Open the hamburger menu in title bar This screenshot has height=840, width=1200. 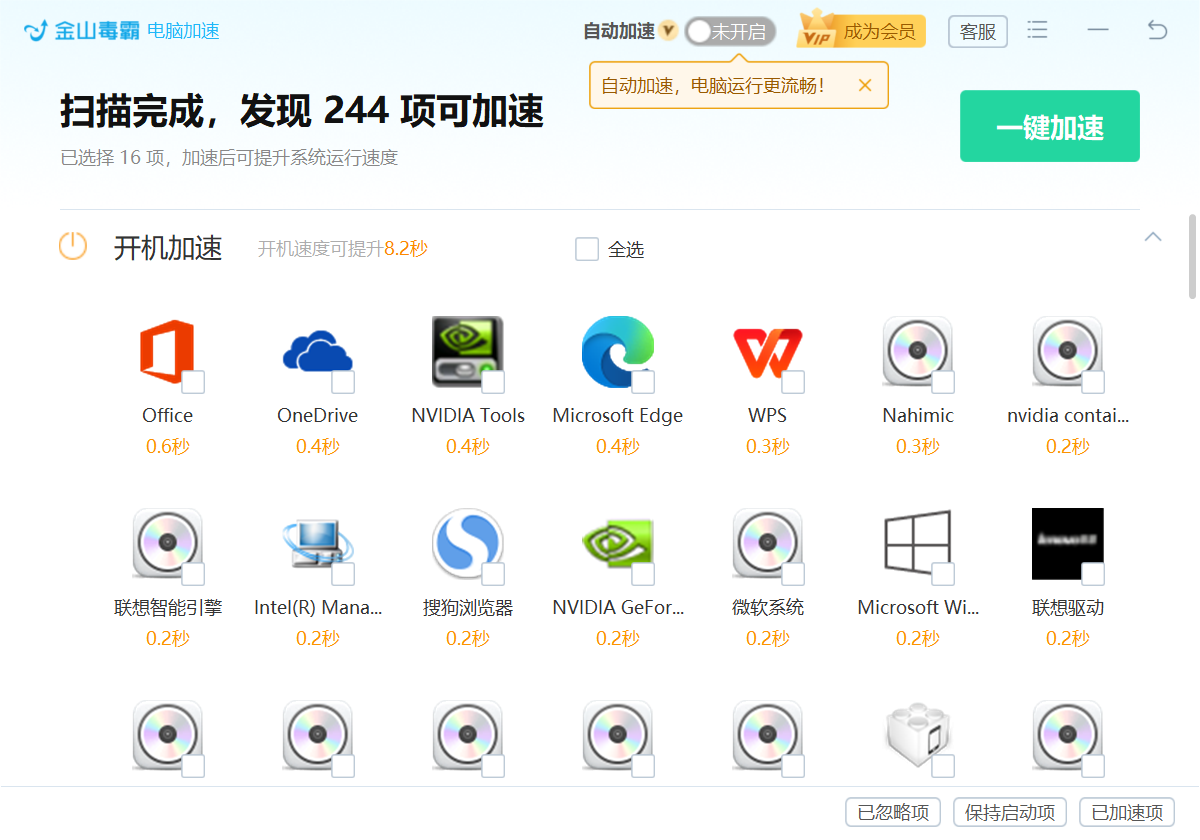[1038, 30]
